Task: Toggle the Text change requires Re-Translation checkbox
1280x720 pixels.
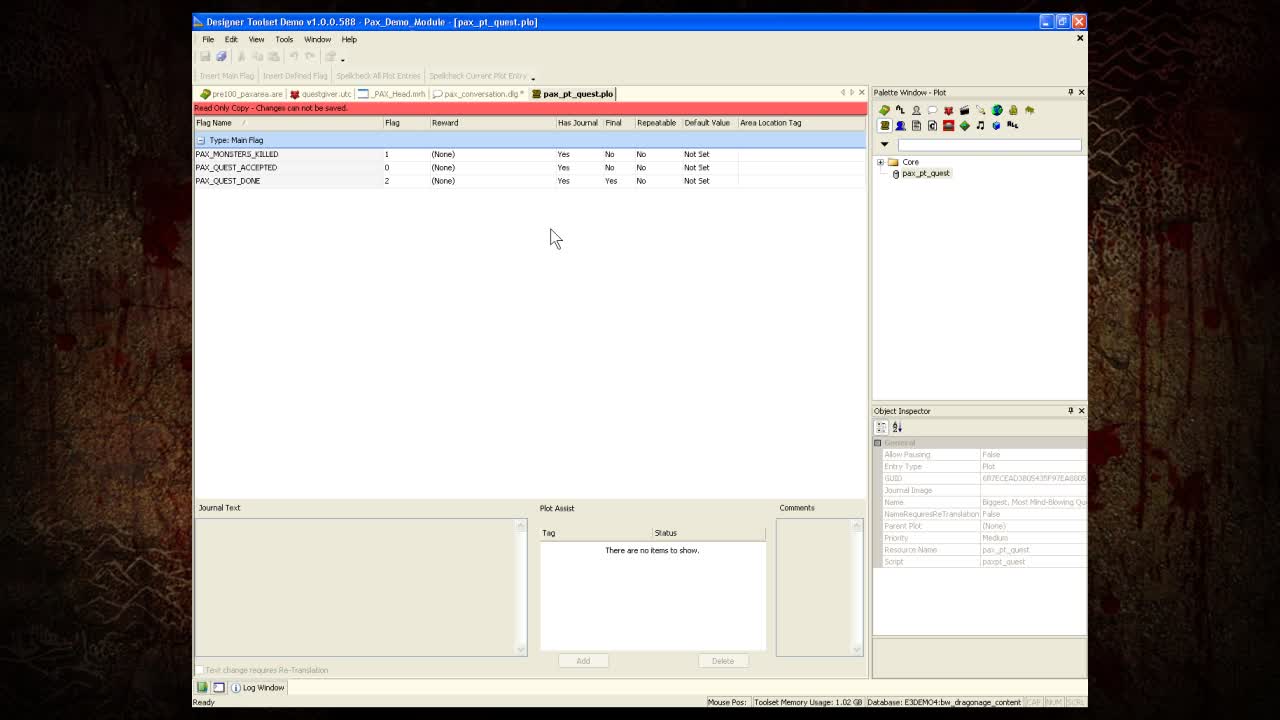Action: 200,670
